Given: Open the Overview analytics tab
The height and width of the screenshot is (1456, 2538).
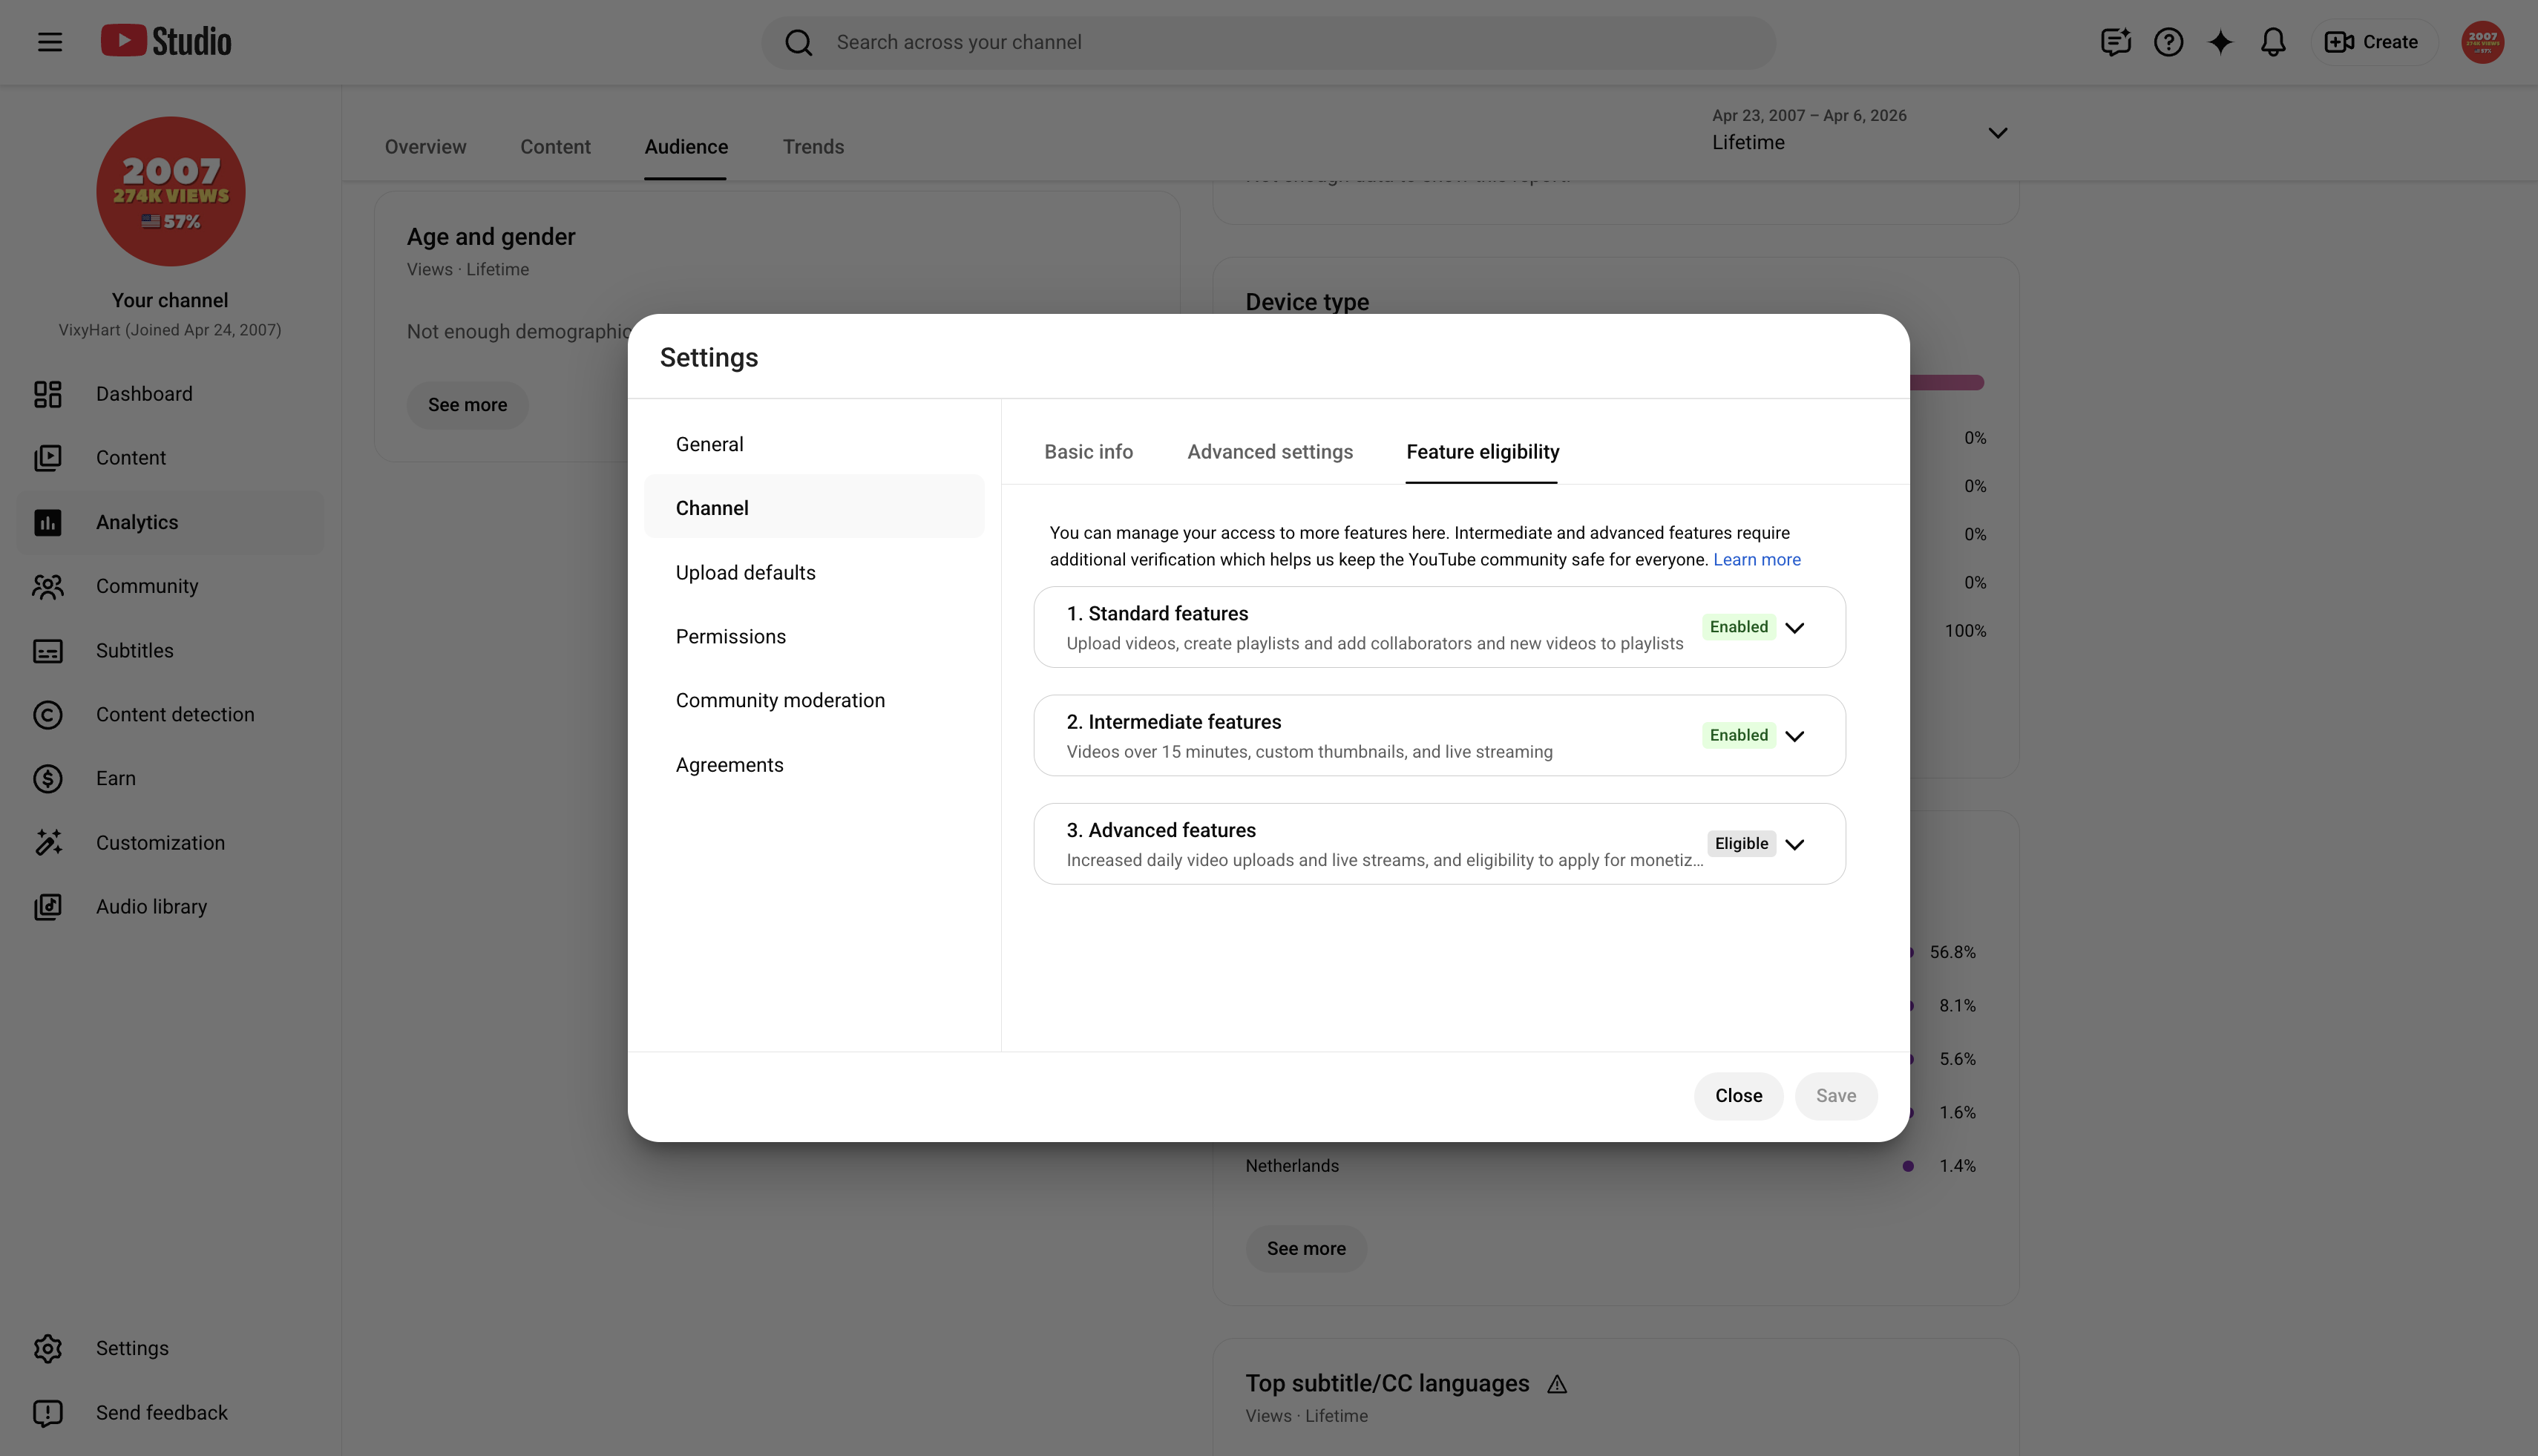Looking at the screenshot, I should pyautogui.click(x=425, y=147).
